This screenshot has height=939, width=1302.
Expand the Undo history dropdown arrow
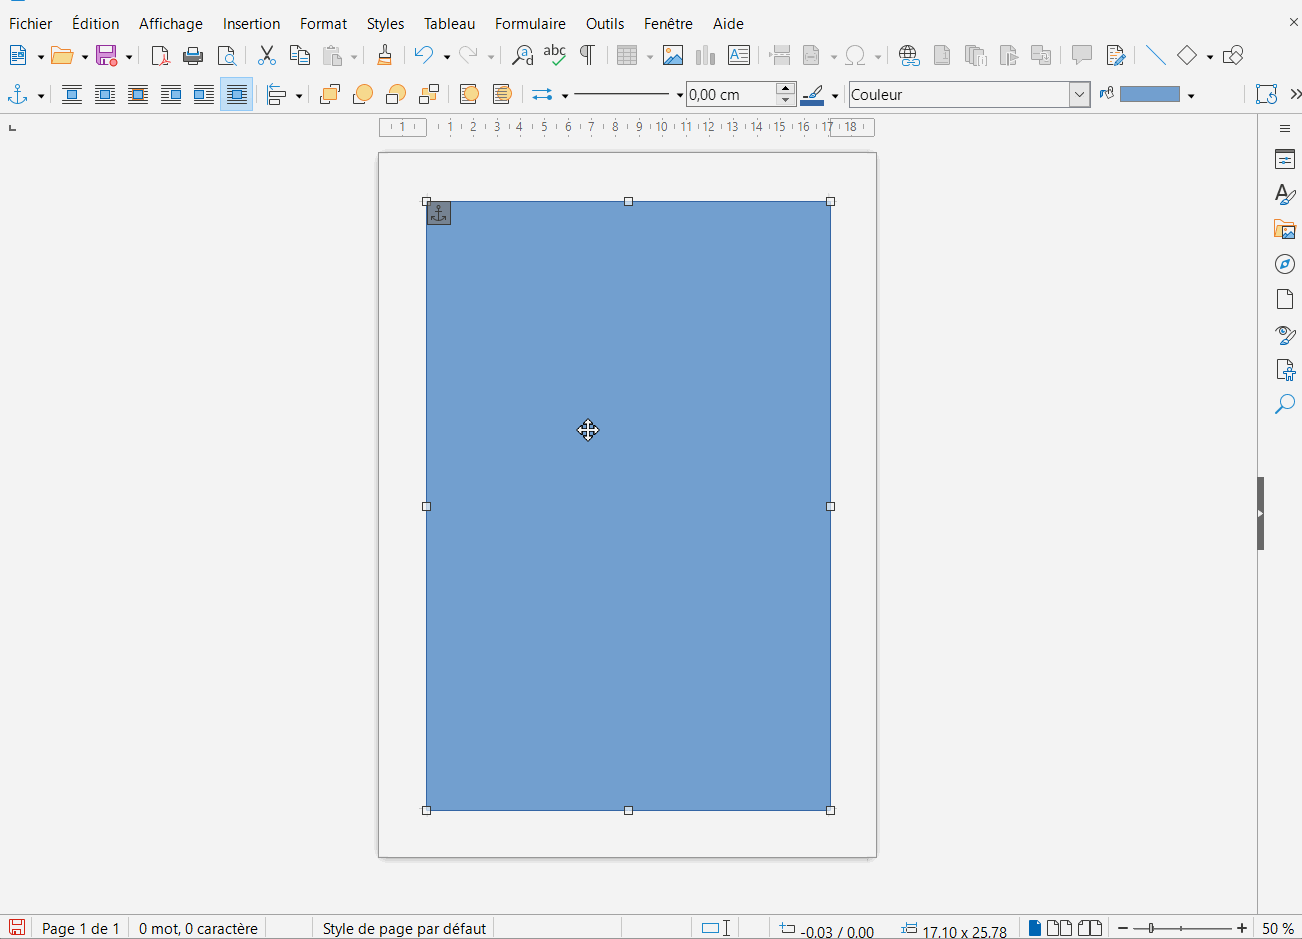click(x=447, y=57)
